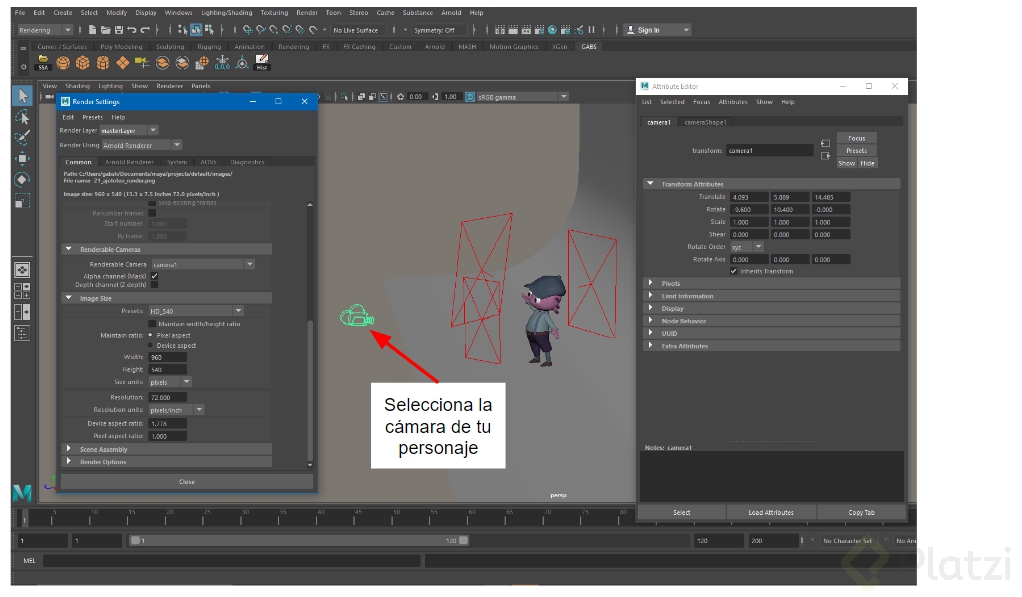
Task: Click the Presets button in Attribute Editor
Action: [856, 151]
